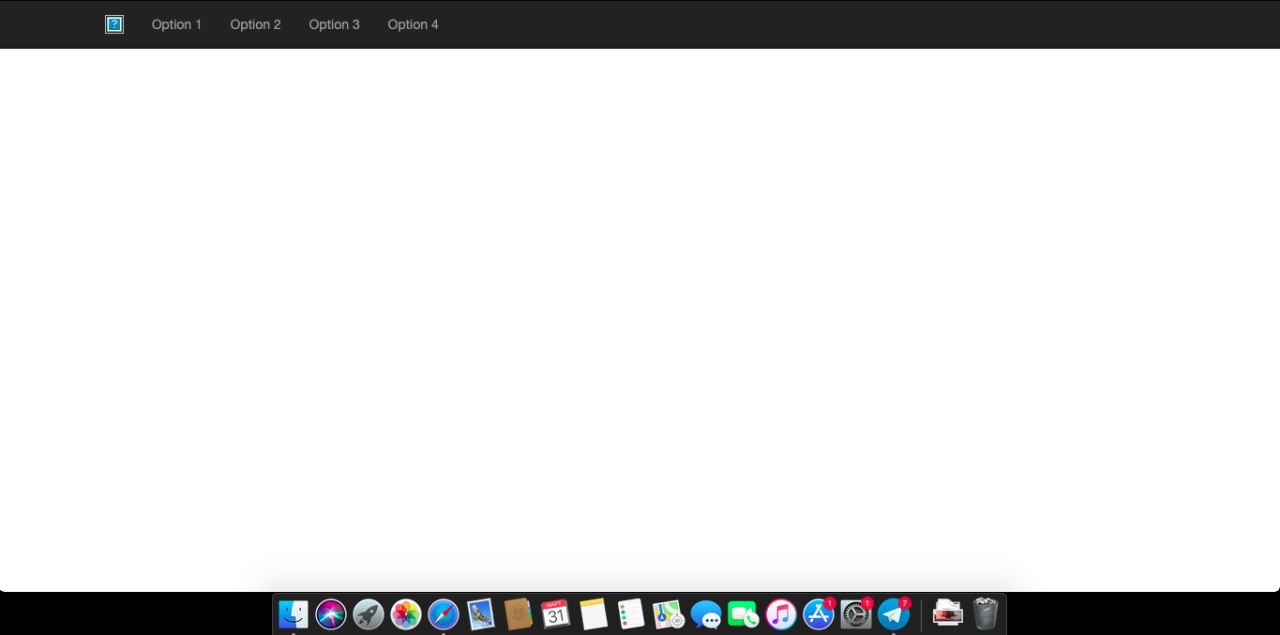
Task: Open Maps icon in dock
Action: pos(668,614)
